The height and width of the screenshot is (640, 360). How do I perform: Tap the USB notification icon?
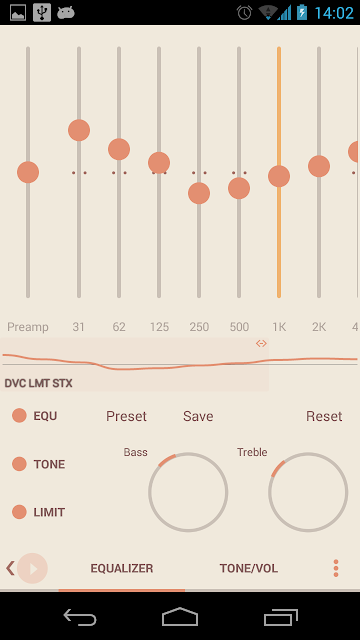click(x=42, y=13)
